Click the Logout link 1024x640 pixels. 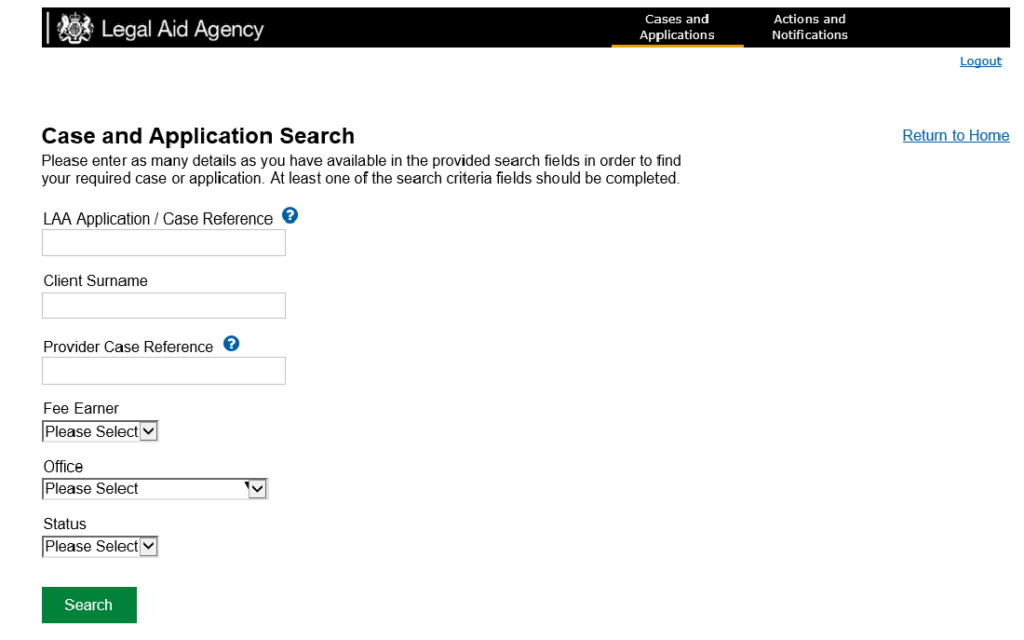980,62
